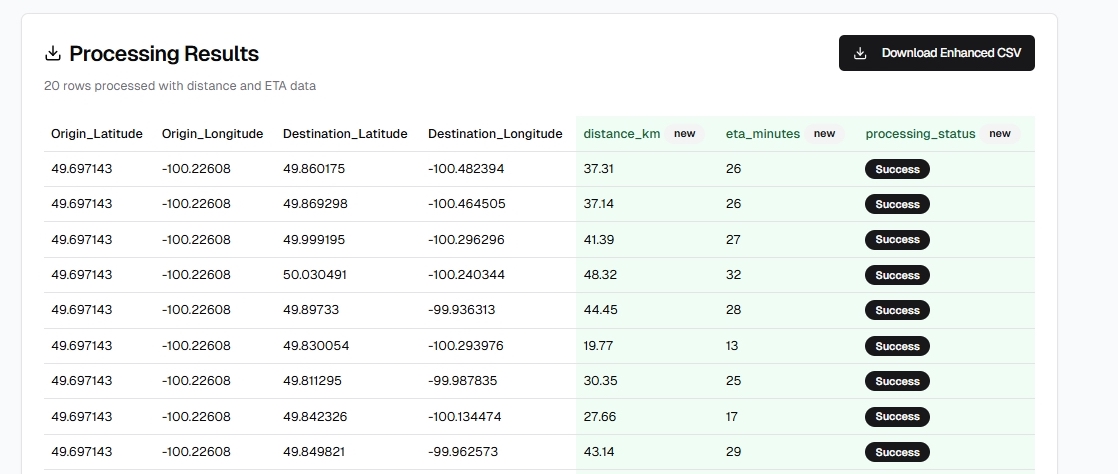The height and width of the screenshot is (474, 1118).
Task: Click the ETA value 27
Action: [x=733, y=239]
